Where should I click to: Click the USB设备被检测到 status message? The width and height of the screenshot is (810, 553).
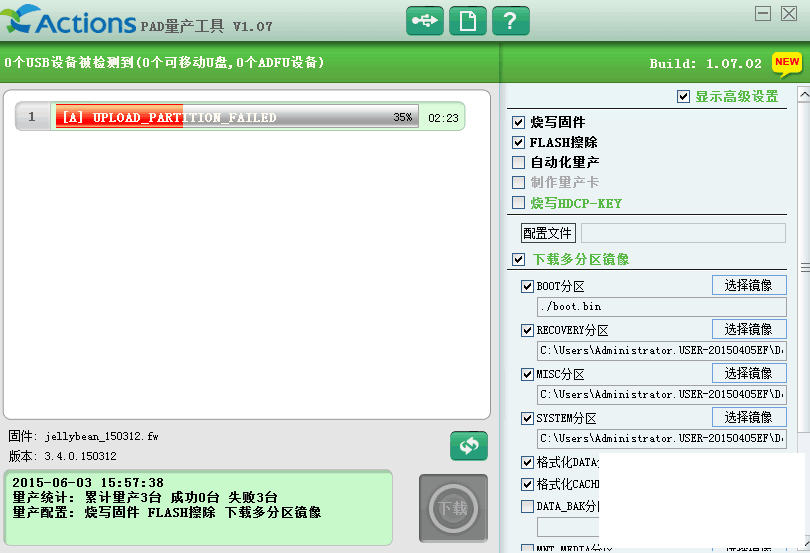click(x=164, y=63)
